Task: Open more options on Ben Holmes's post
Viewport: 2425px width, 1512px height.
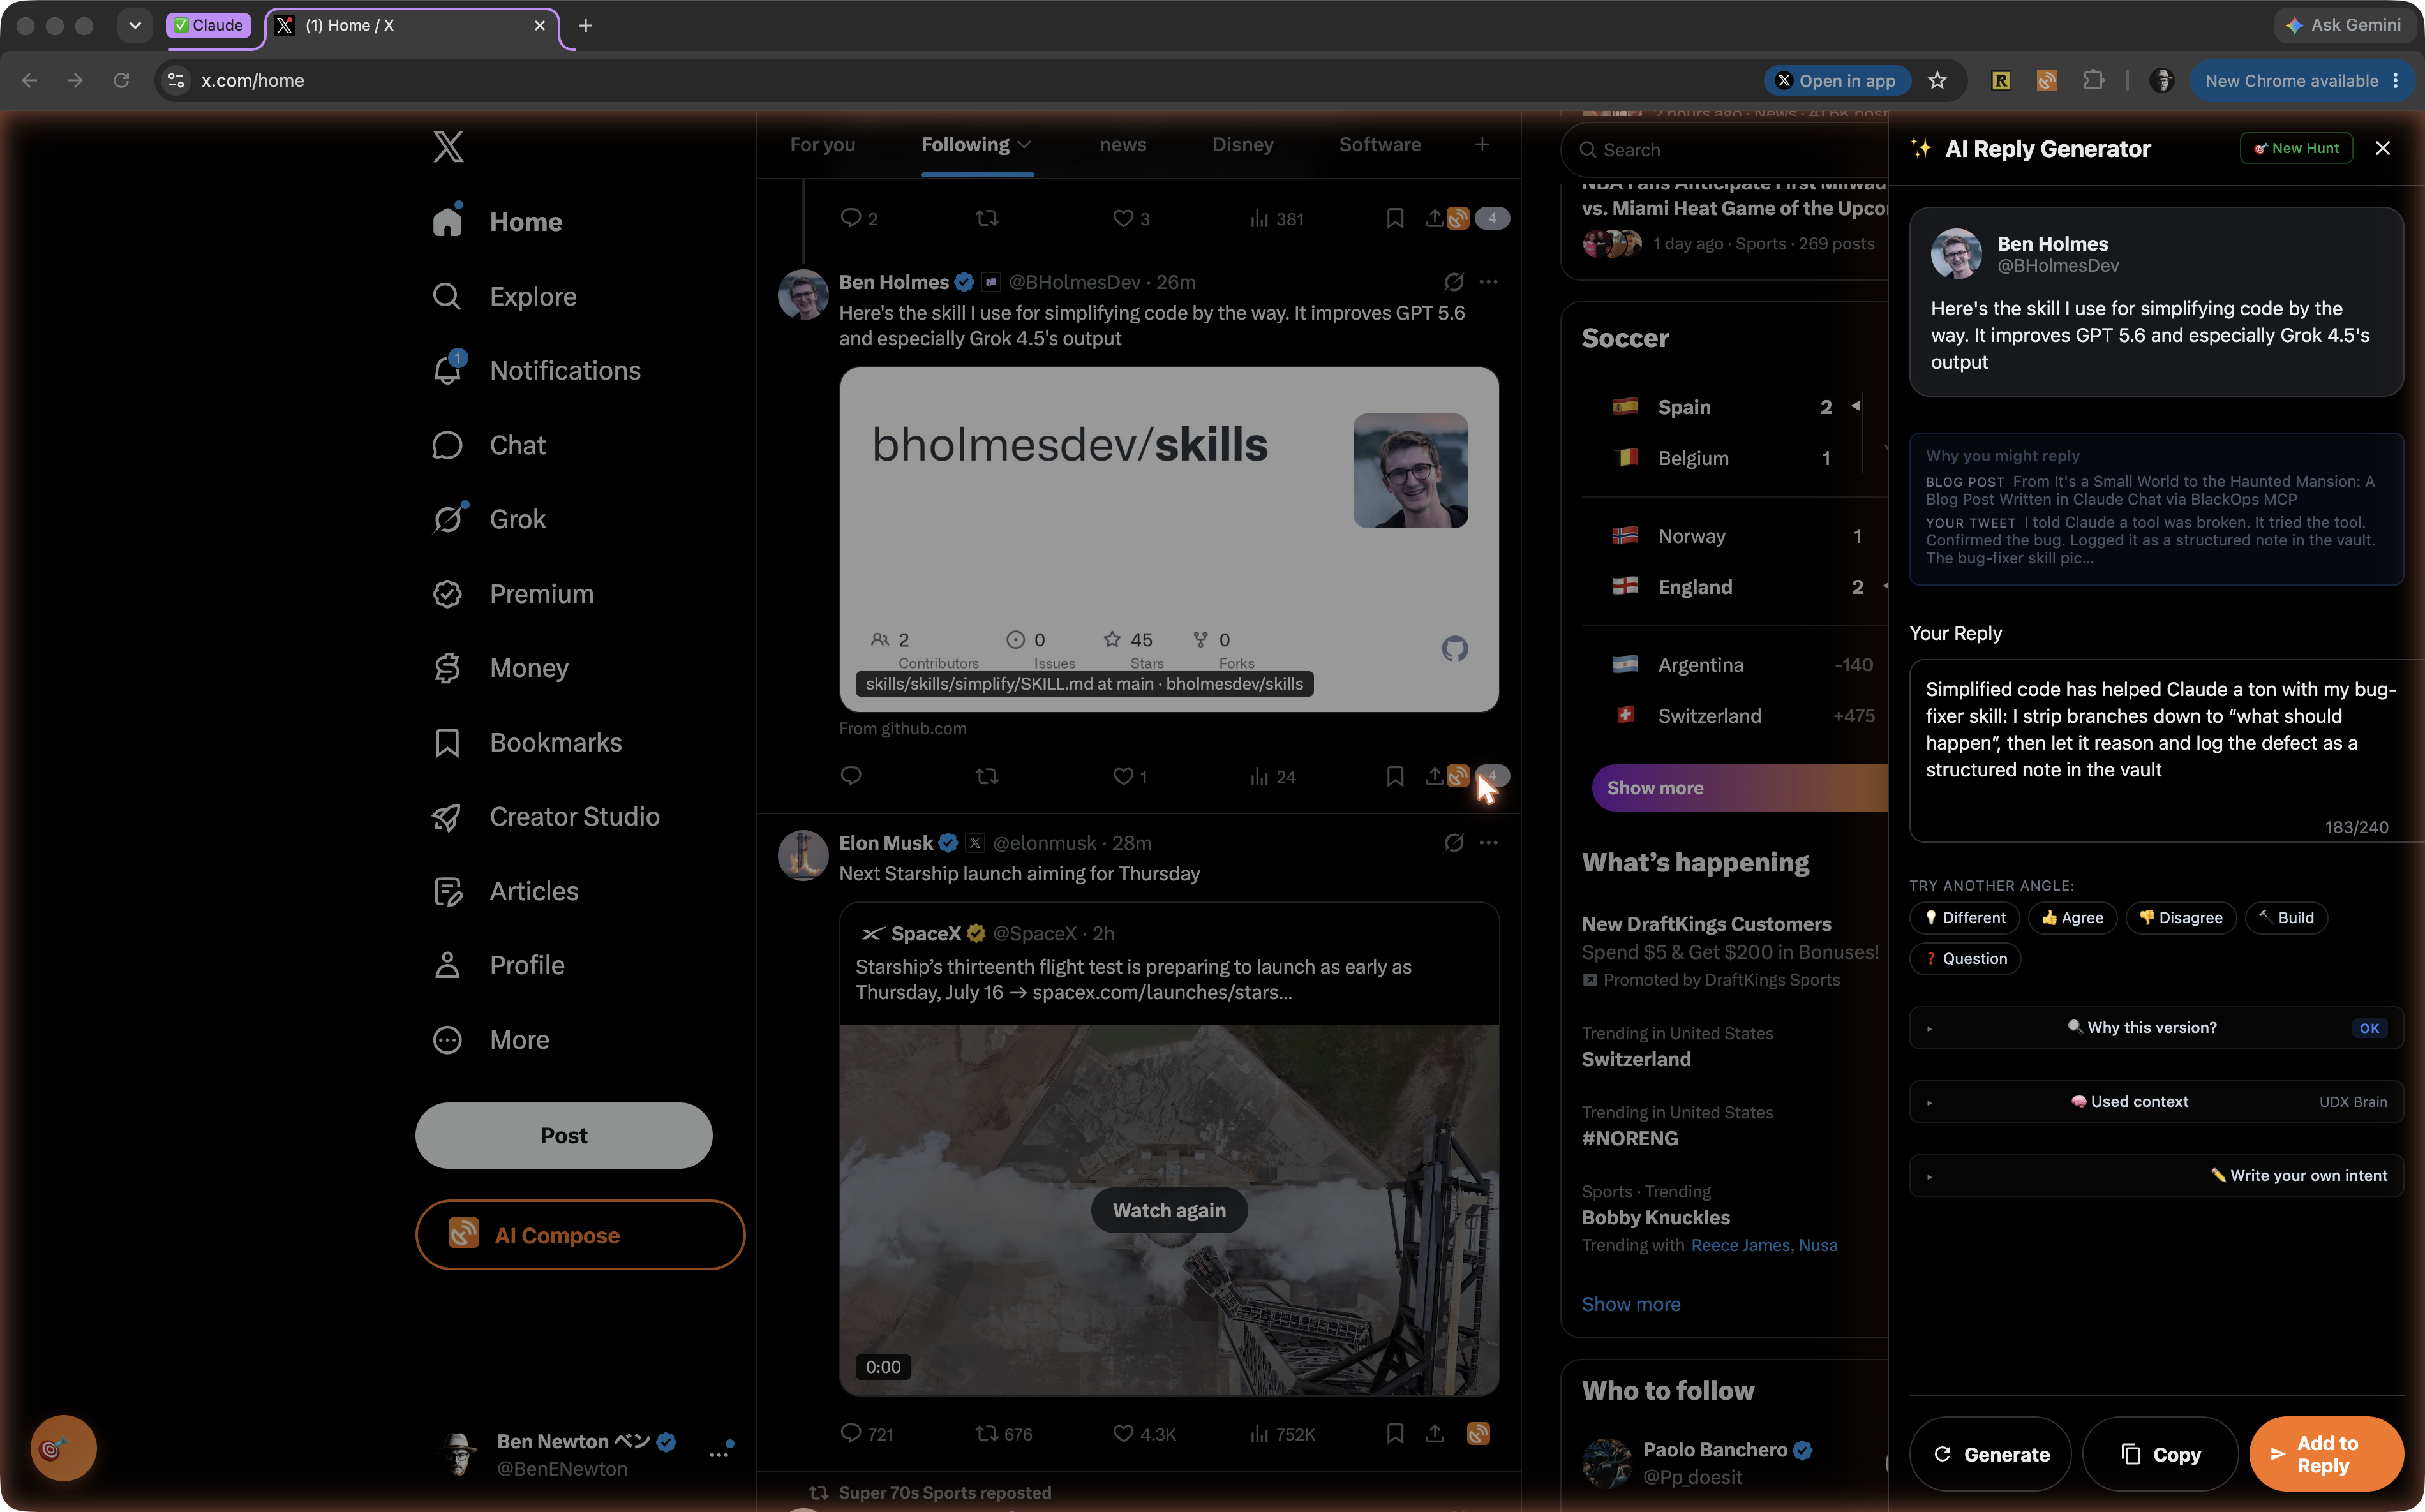Action: (1489, 282)
